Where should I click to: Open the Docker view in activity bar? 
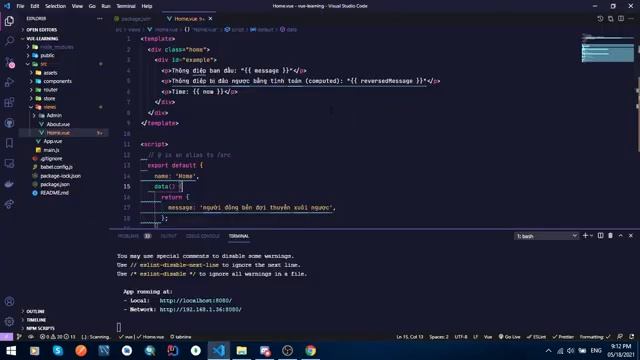tap(9, 184)
